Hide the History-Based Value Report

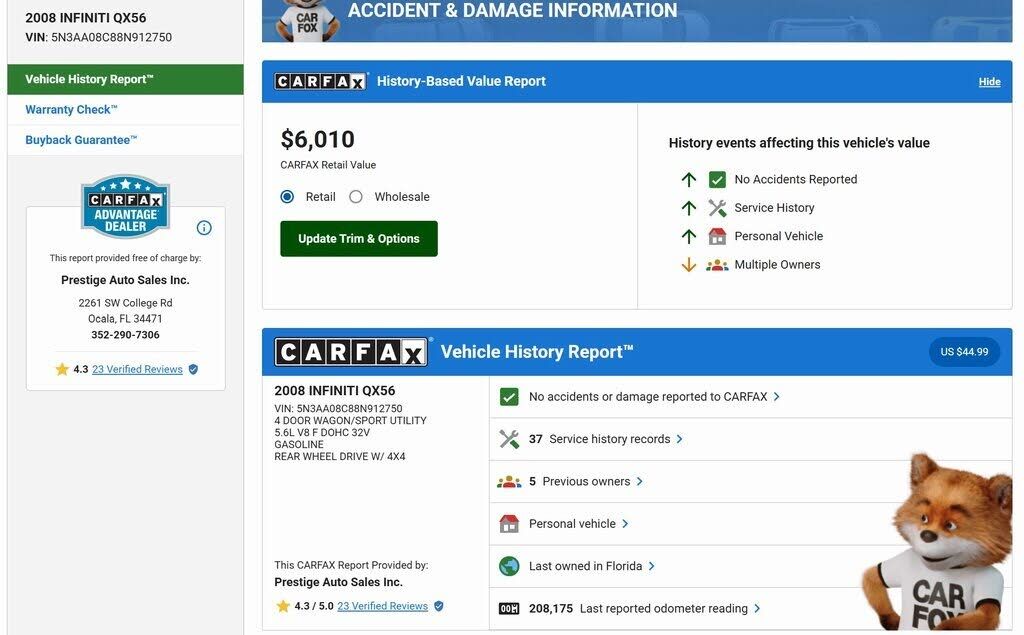989,82
